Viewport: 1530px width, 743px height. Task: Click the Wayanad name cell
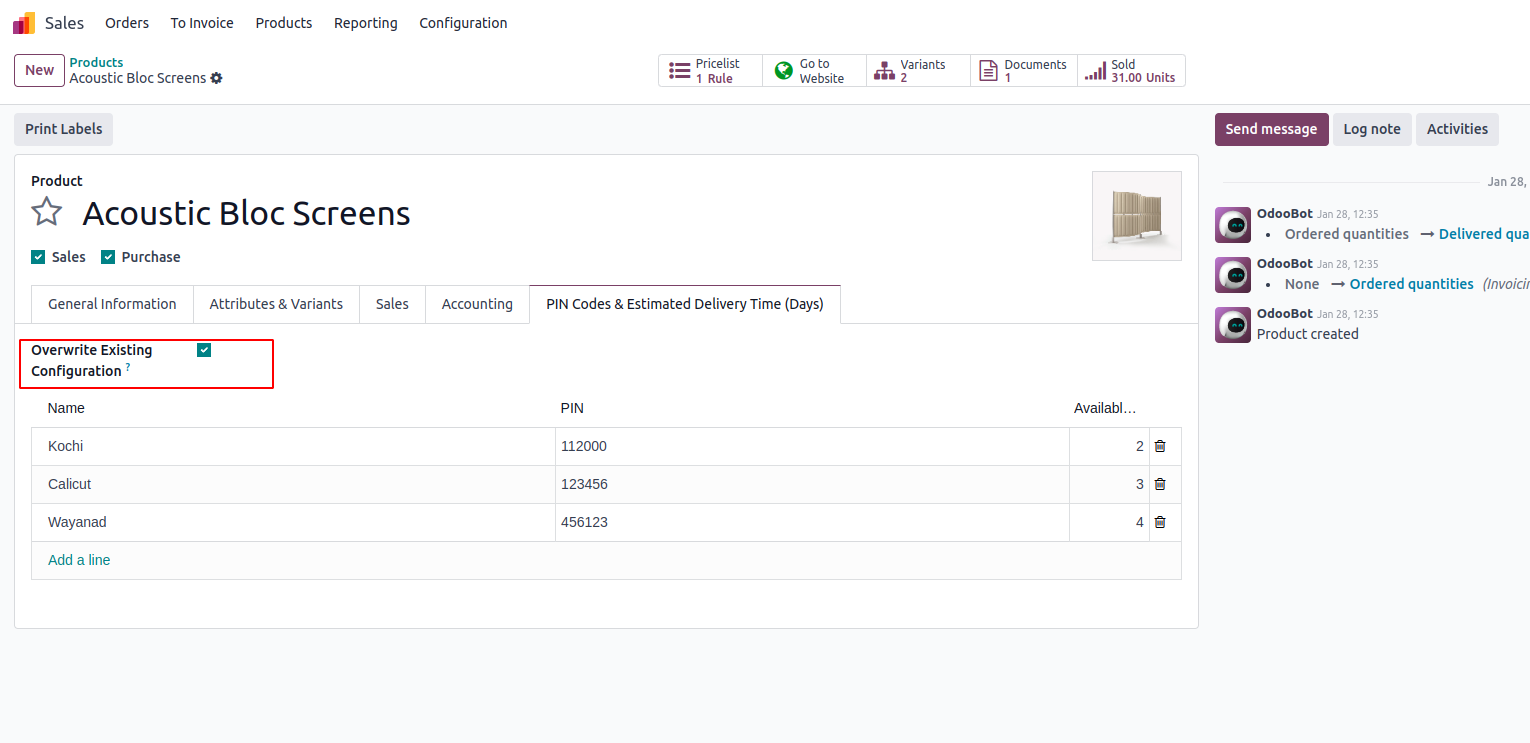coord(293,523)
